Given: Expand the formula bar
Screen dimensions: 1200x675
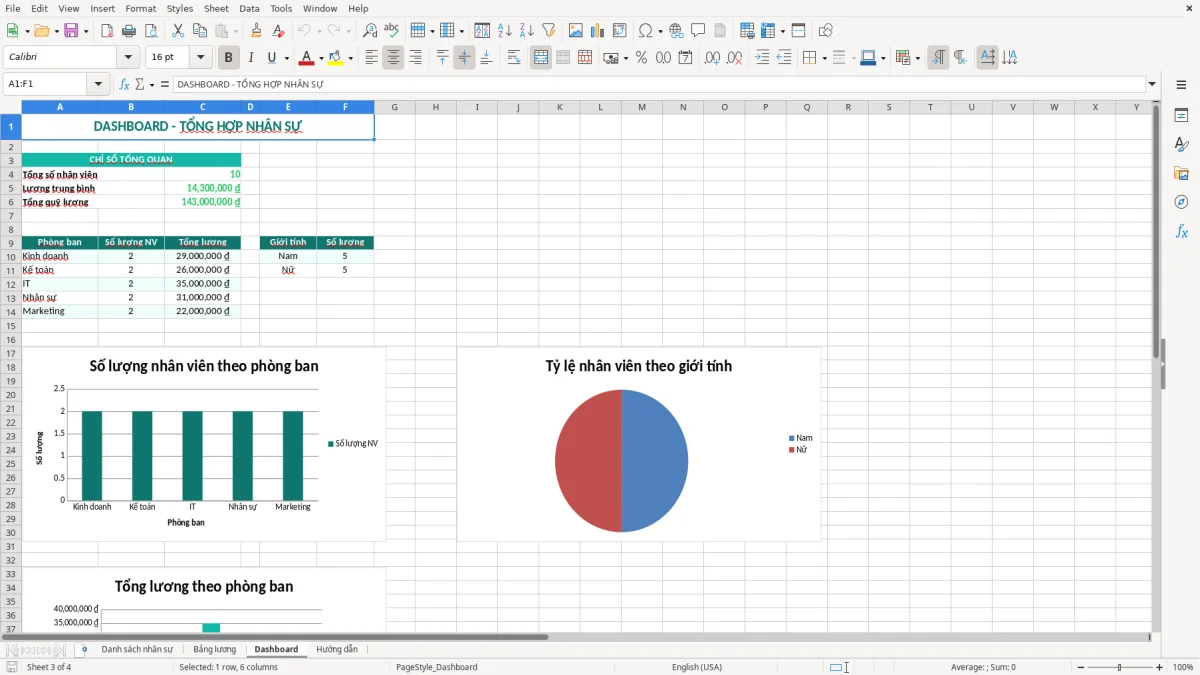Looking at the screenshot, I should (1152, 84).
